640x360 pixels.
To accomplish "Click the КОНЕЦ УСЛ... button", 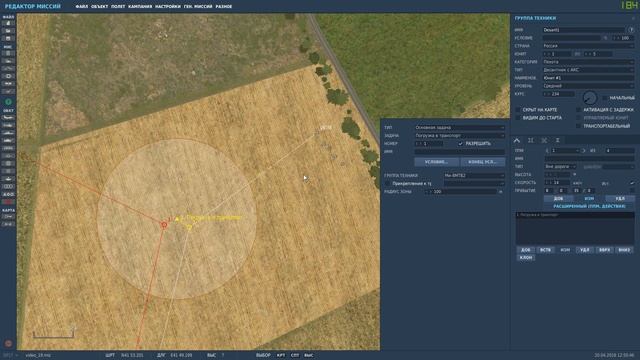I will coord(483,162).
